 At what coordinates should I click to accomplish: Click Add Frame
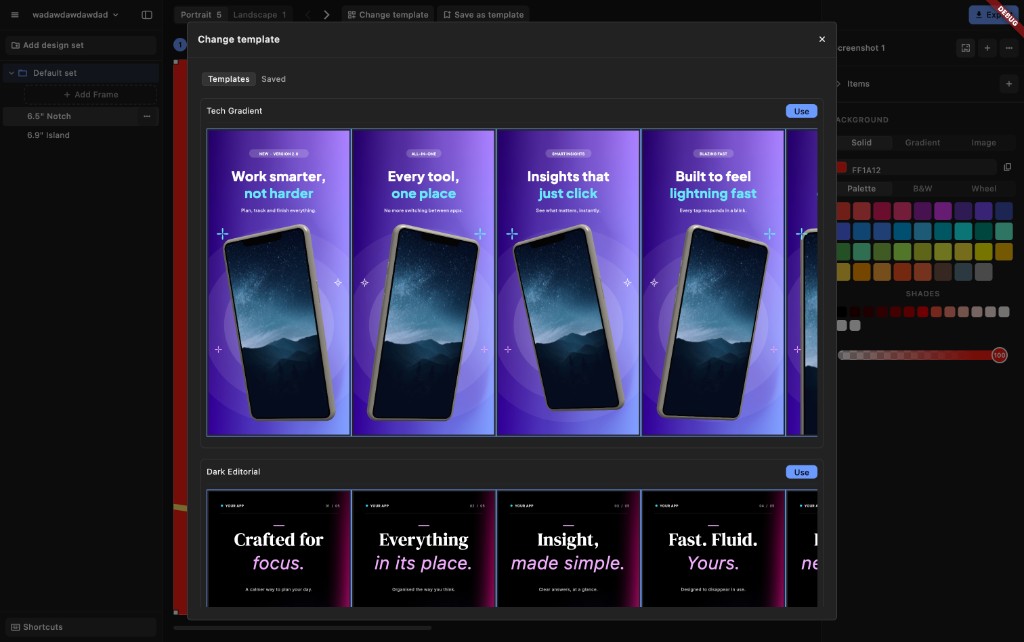[x=91, y=95]
